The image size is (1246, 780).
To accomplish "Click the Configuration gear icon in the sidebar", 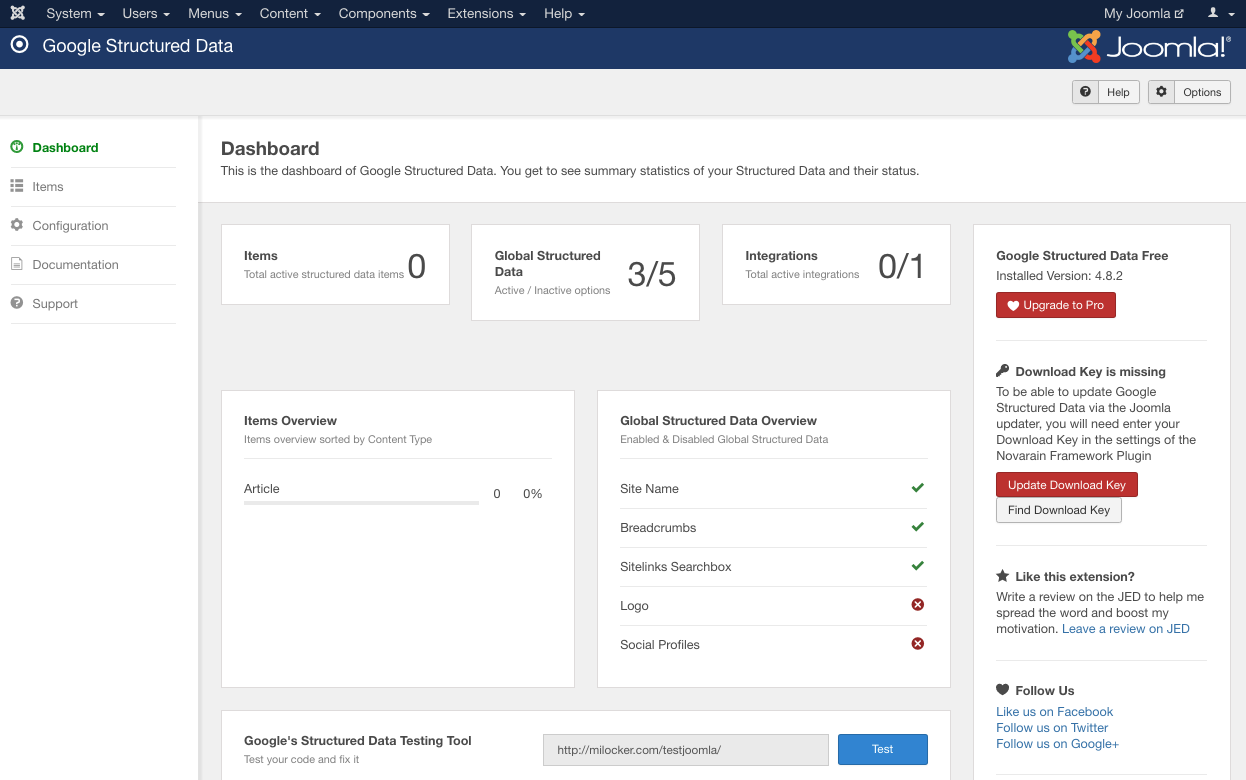I will click(17, 225).
